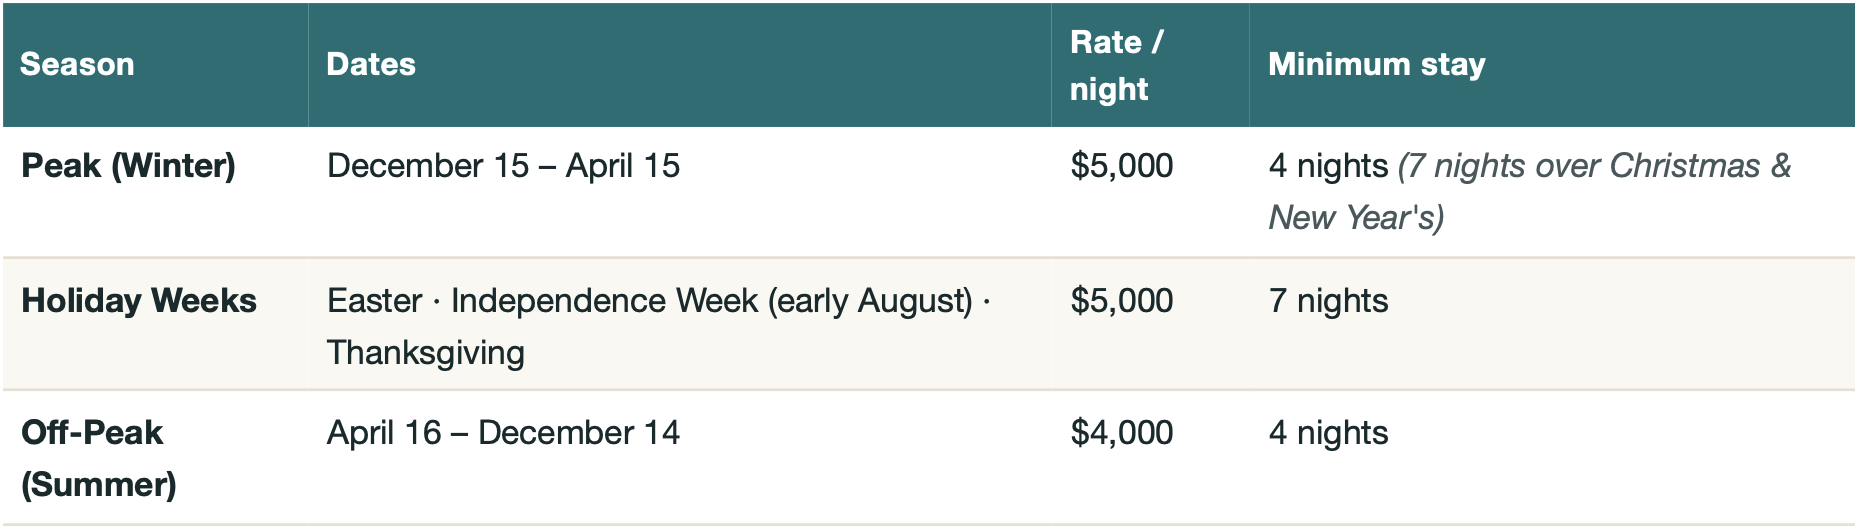Click the italic Christmas & New Year's note
Viewport: 1860px width, 530px height.
[1530, 191]
